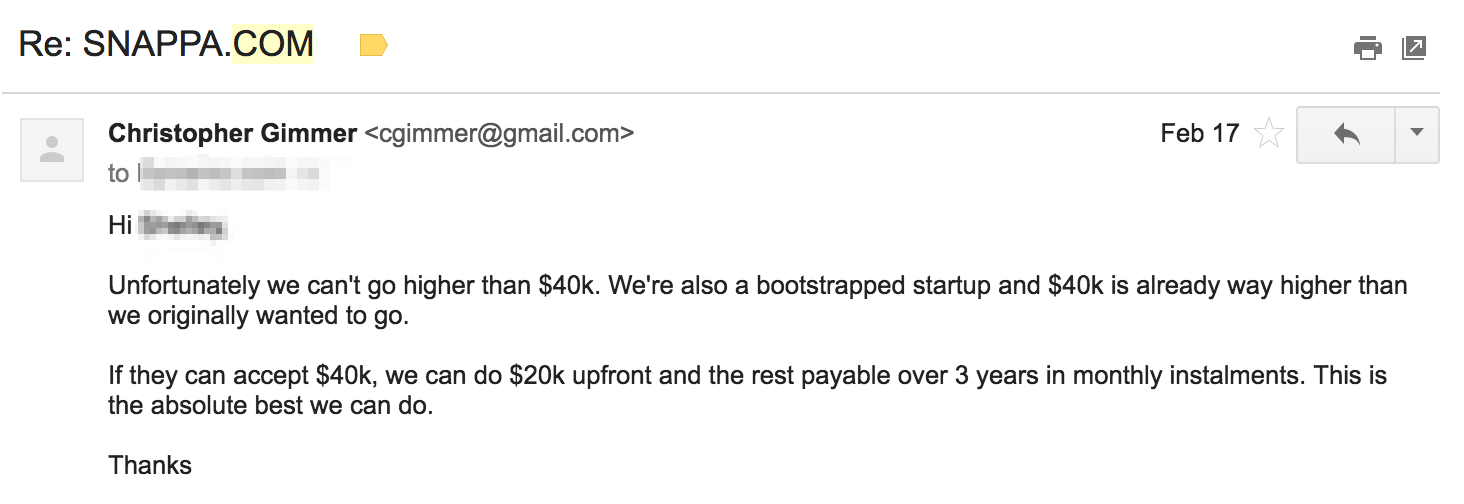Image resolution: width=1464 pixels, height=504 pixels.
Task: Click the blurred recipient address
Action: click(228, 174)
